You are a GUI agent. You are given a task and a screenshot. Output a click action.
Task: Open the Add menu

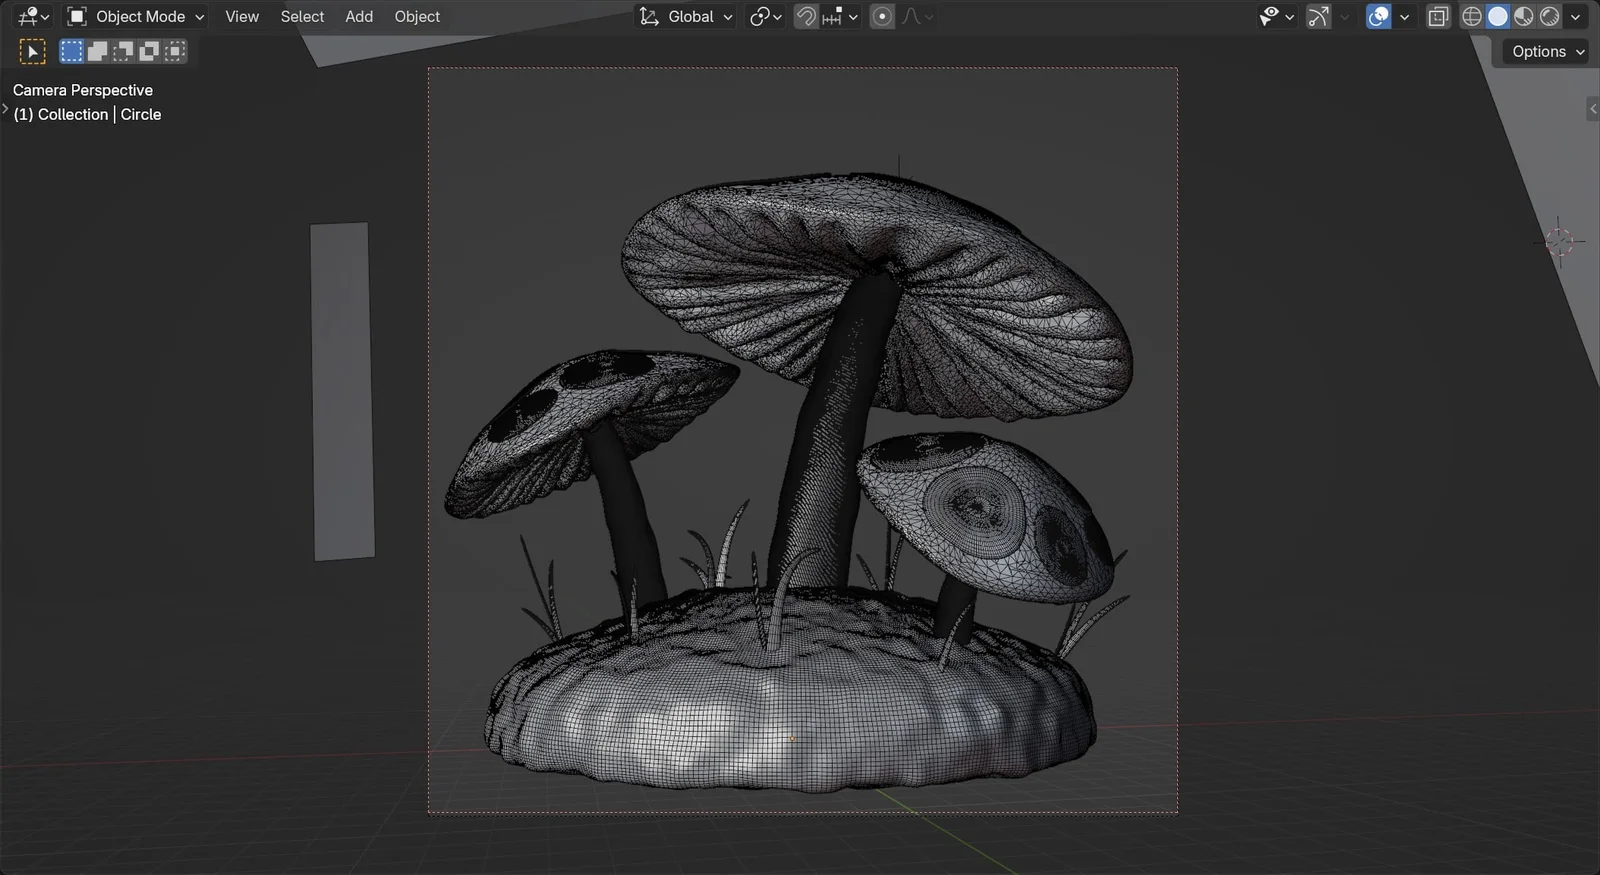(x=359, y=16)
